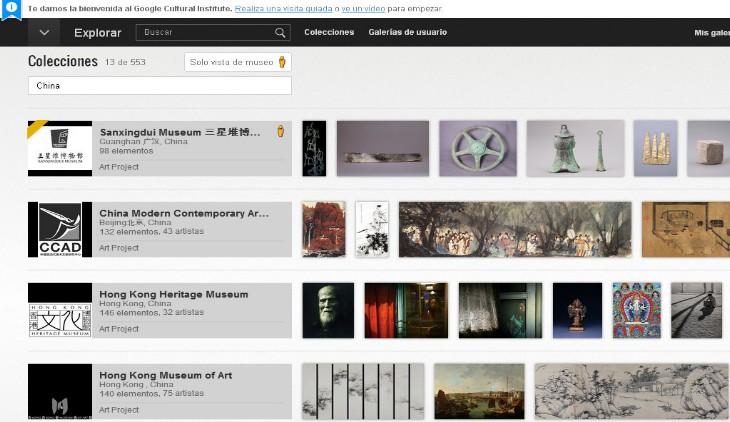Click 'Art Project' under China Modern Contemporary Art
Screen dimensions: 730x422
(119, 248)
